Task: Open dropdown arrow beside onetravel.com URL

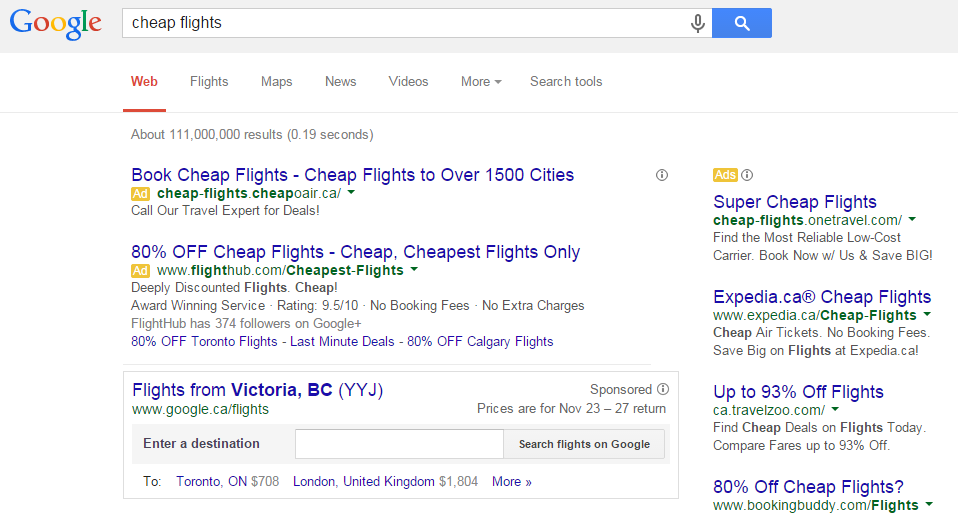Action: click(x=912, y=219)
